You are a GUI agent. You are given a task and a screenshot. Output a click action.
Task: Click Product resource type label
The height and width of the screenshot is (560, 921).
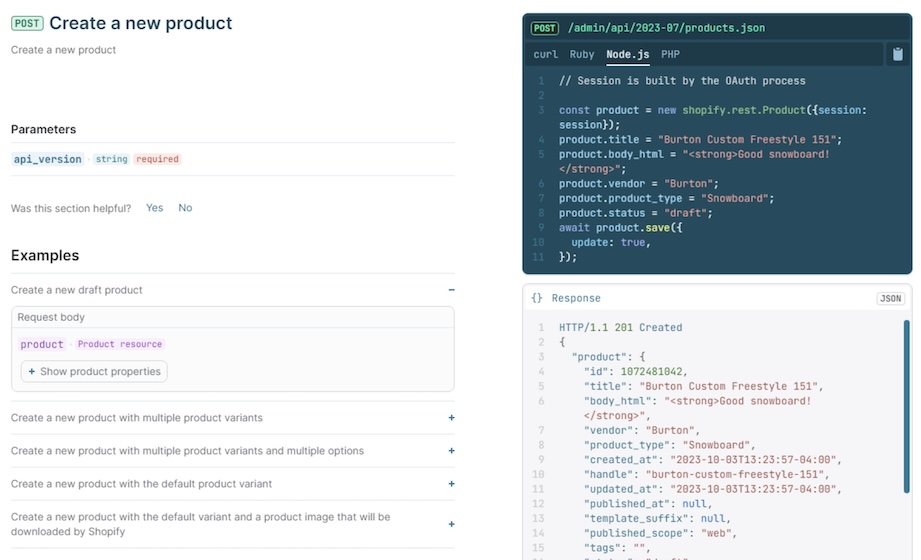(x=120, y=344)
